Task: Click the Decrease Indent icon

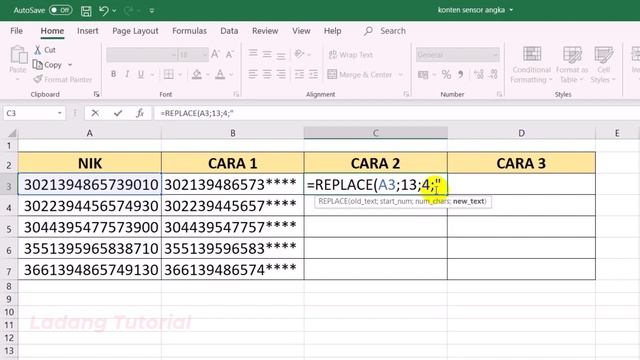Action: [x=299, y=74]
